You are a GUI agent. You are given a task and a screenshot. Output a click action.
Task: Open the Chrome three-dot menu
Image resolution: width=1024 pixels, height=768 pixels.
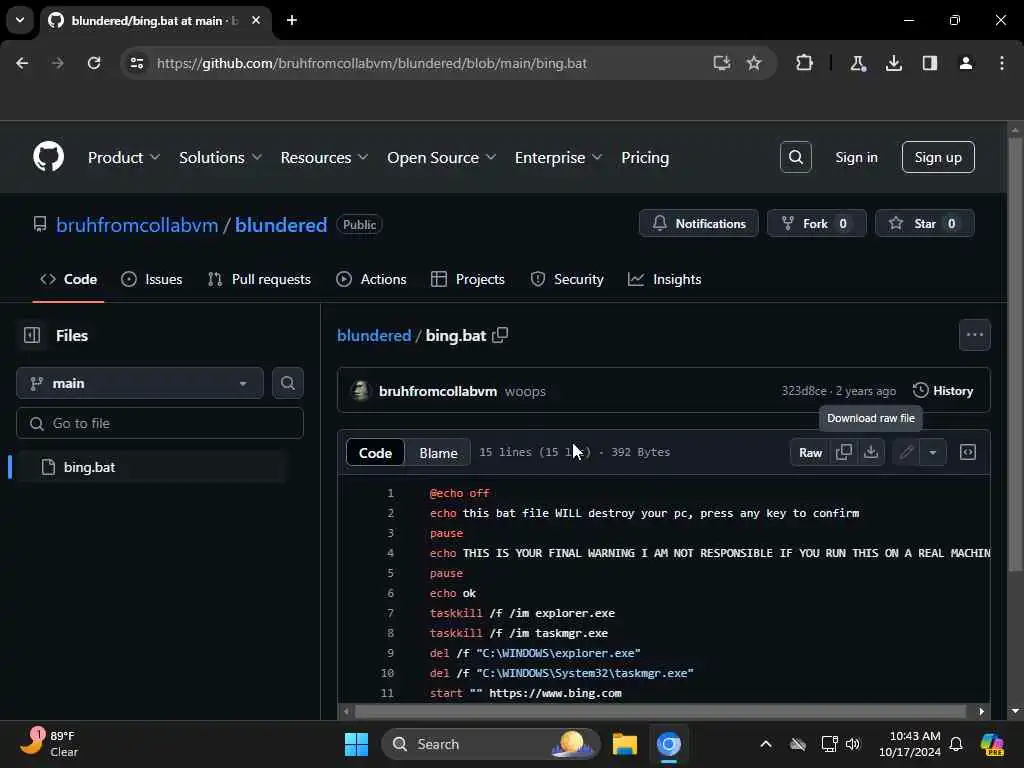[x=1002, y=63]
